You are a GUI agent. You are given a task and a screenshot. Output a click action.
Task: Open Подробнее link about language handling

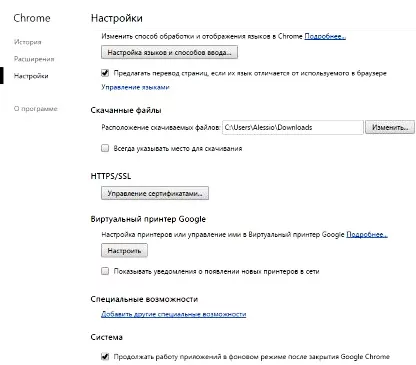coord(325,36)
